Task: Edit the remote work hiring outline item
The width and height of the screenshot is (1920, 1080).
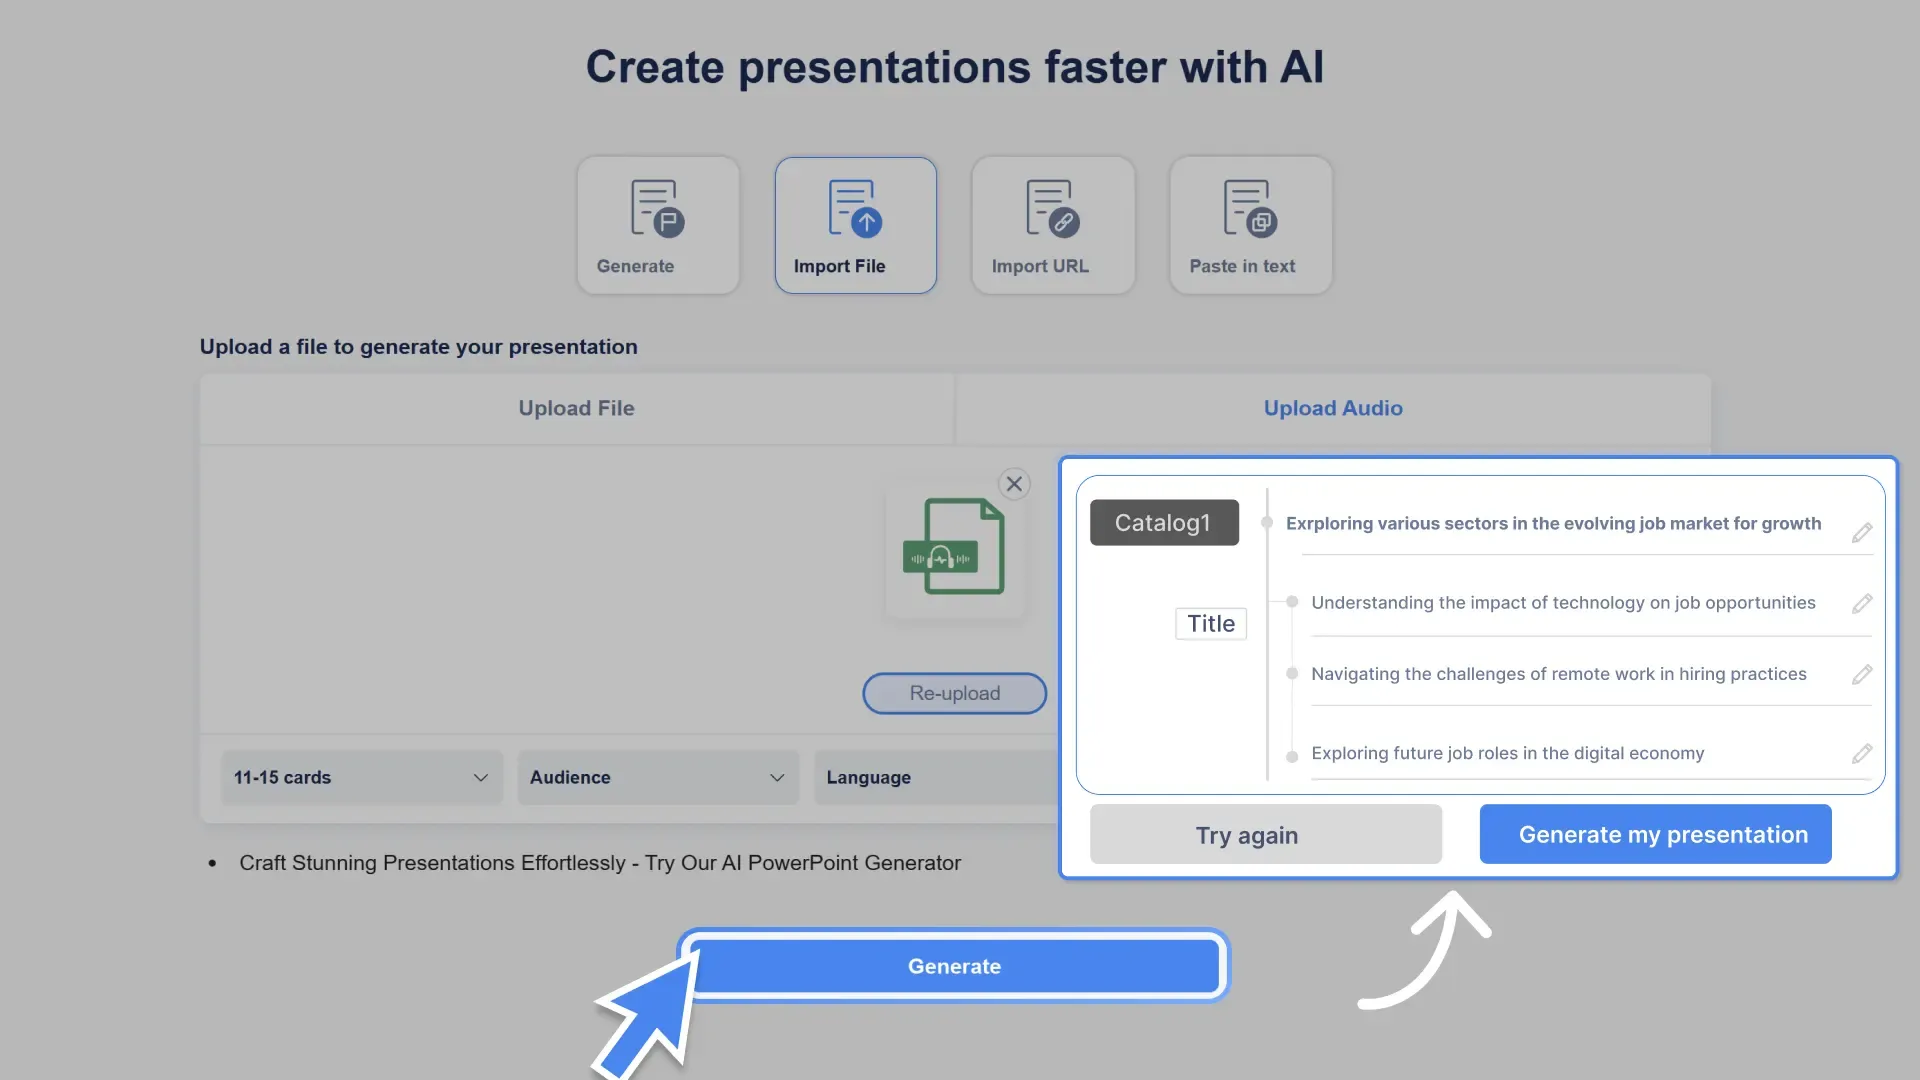Action: tap(1862, 675)
